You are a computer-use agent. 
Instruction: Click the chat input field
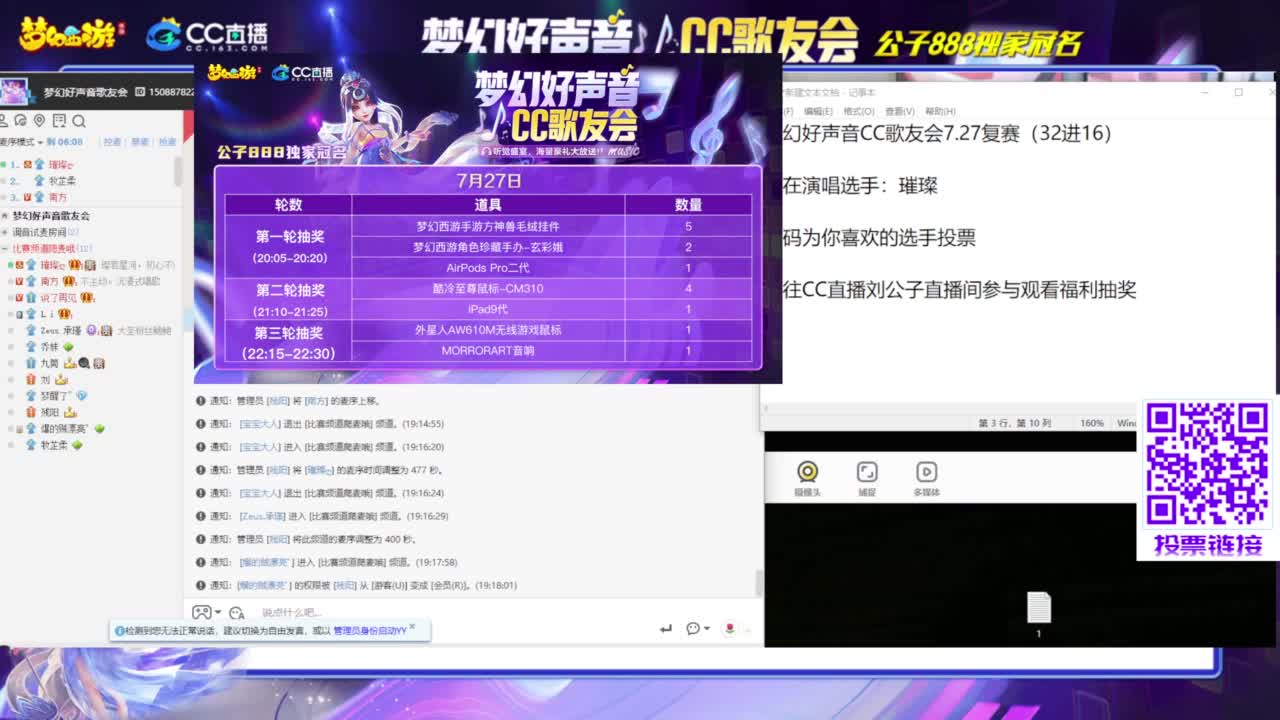(450, 612)
